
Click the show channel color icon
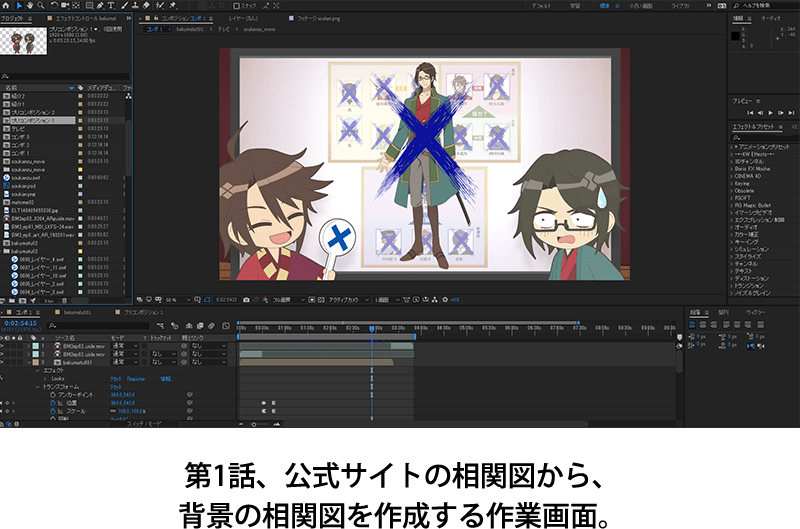point(265,300)
